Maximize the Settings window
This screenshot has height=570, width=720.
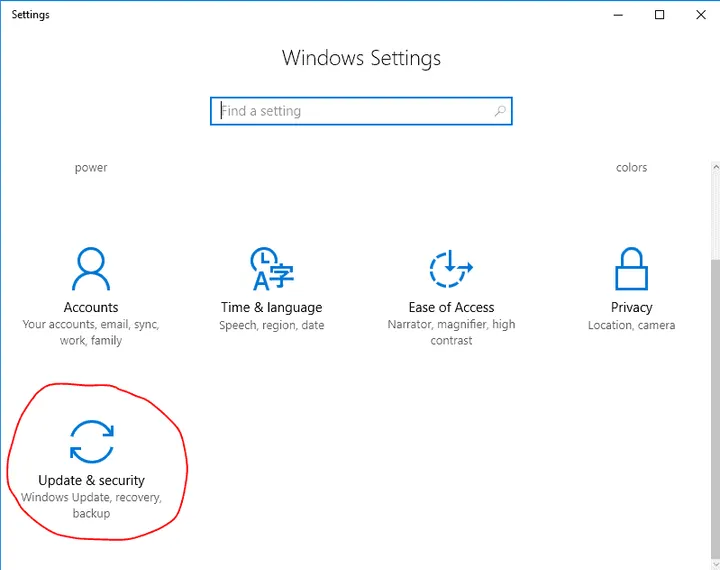(x=659, y=15)
